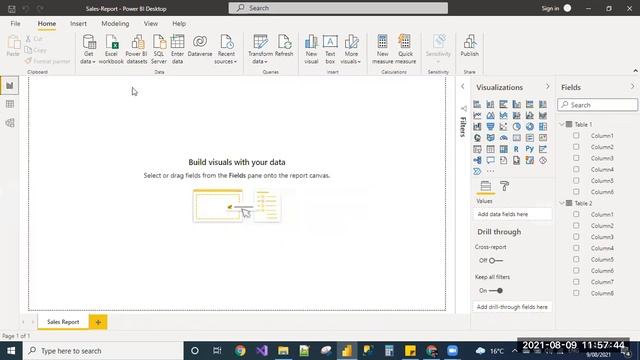
Task: Select the Q&A visual
Action: [x=490, y=160]
